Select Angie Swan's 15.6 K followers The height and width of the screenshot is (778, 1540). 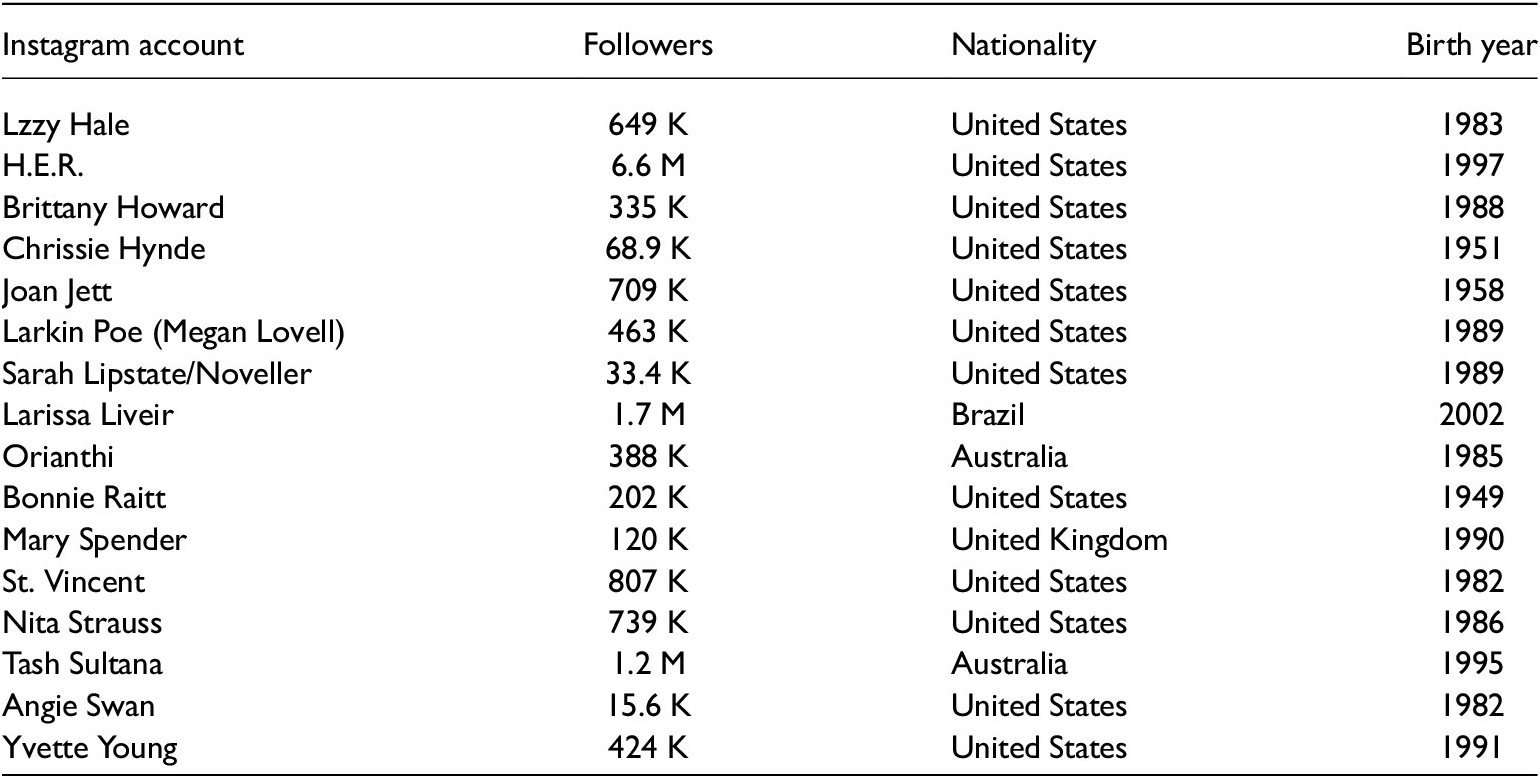pyautogui.click(x=648, y=706)
